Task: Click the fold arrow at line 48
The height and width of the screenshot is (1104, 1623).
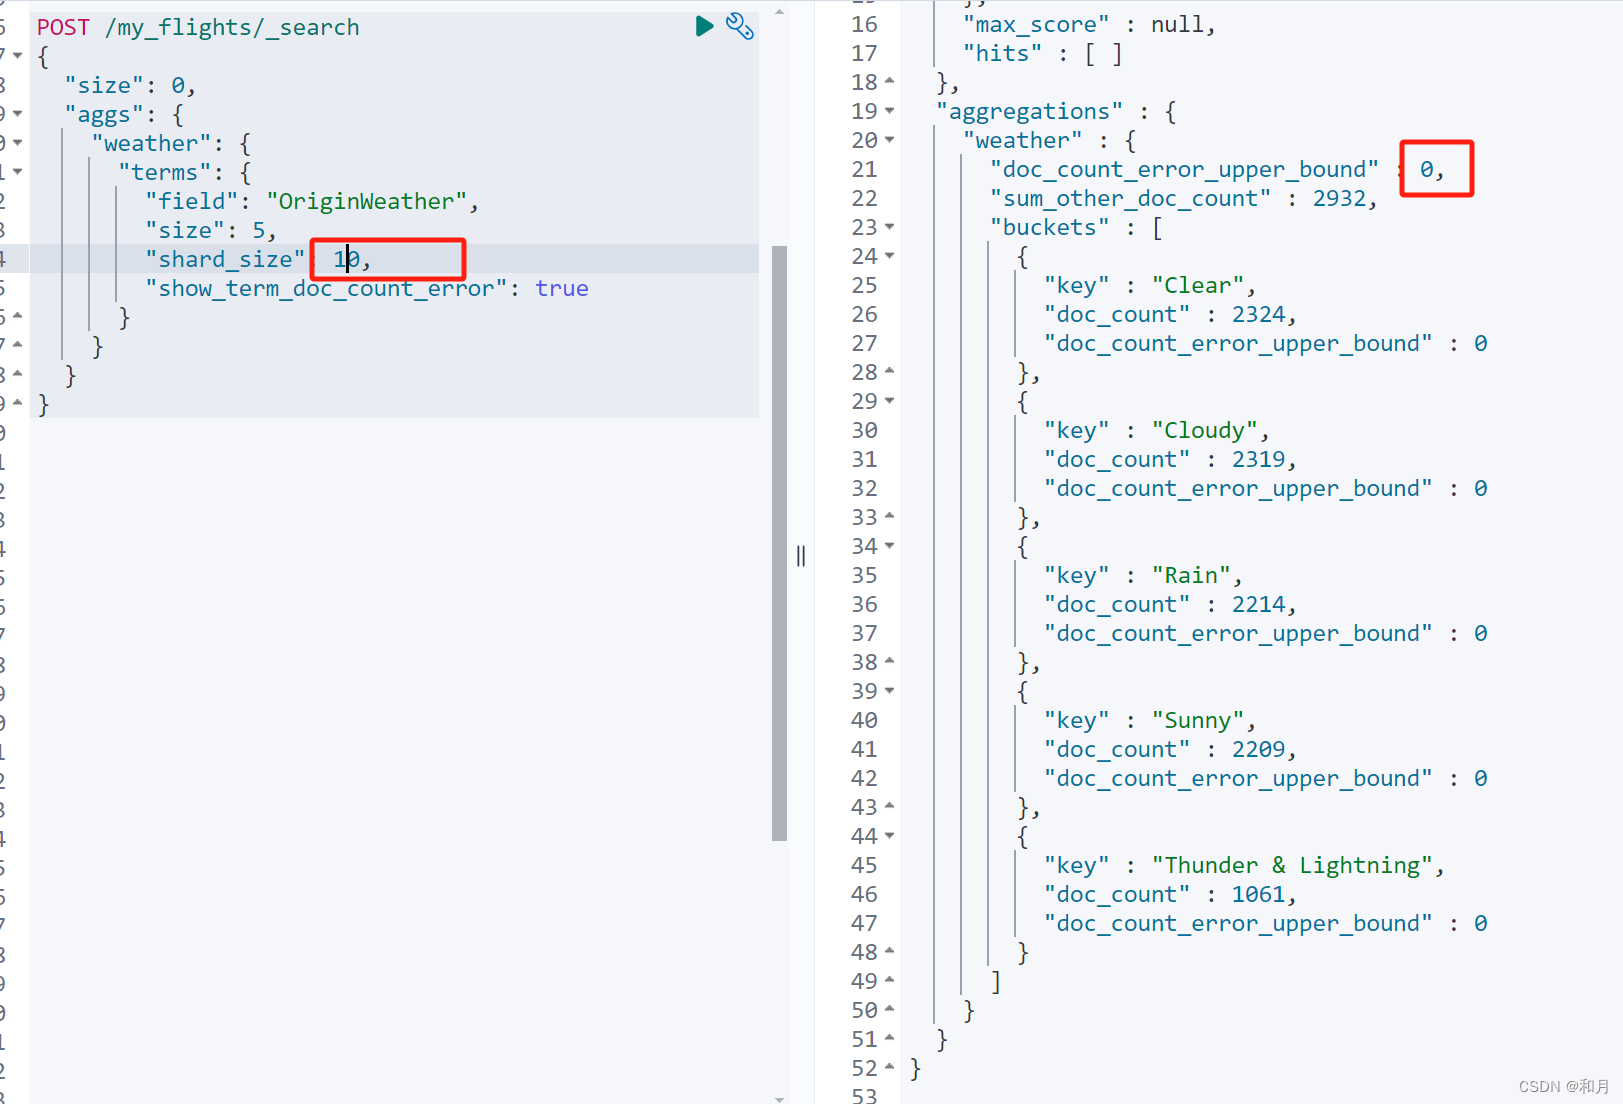Action: (x=890, y=952)
